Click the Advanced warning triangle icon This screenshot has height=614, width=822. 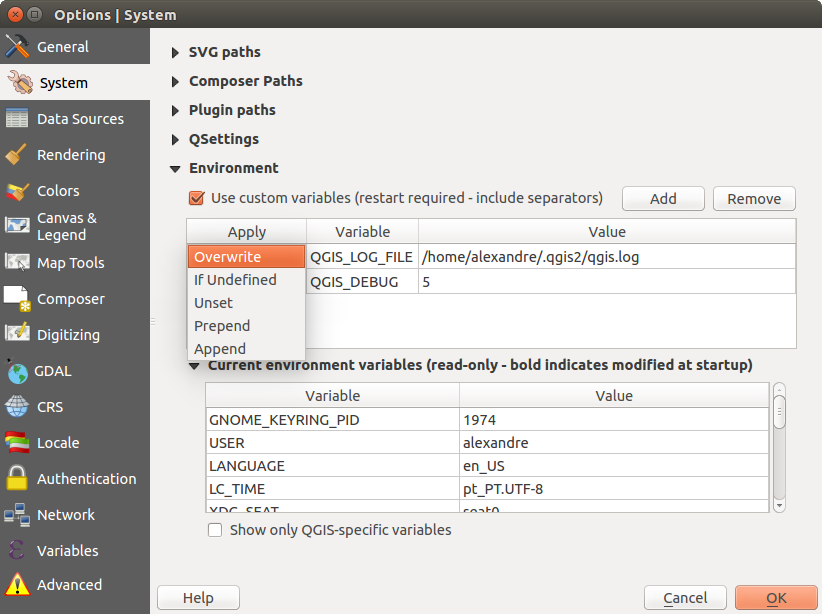click(x=17, y=585)
